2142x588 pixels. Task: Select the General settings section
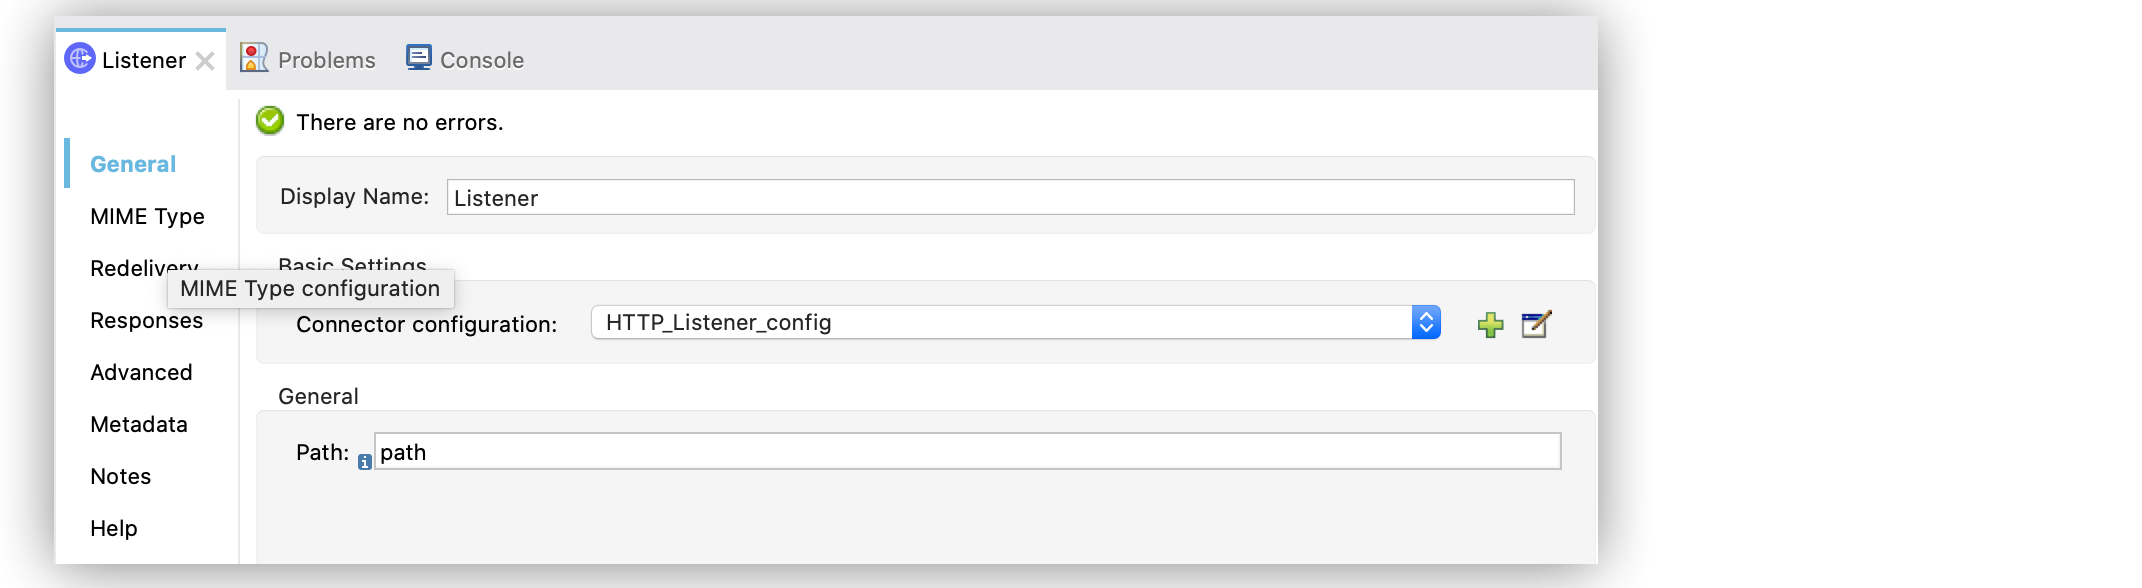coord(133,164)
